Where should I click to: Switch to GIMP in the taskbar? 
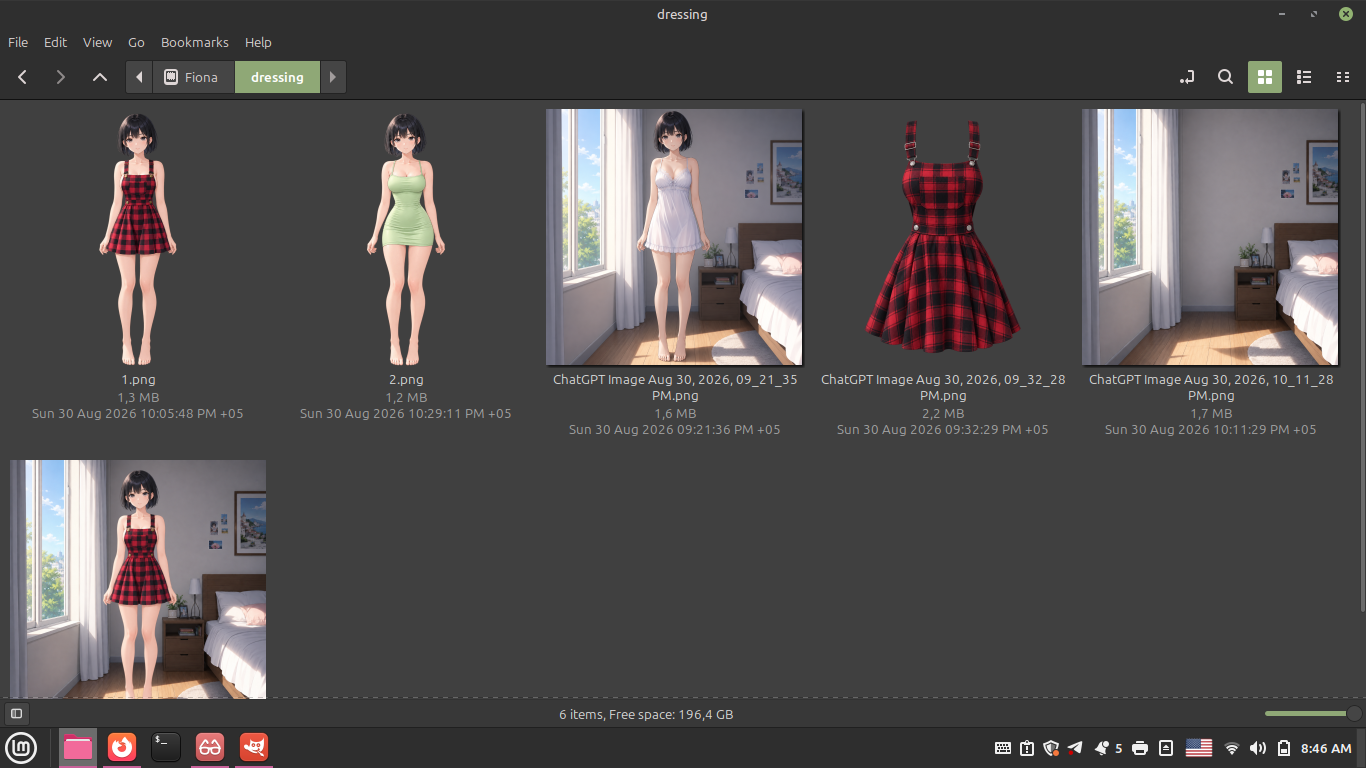pos(254,747)
